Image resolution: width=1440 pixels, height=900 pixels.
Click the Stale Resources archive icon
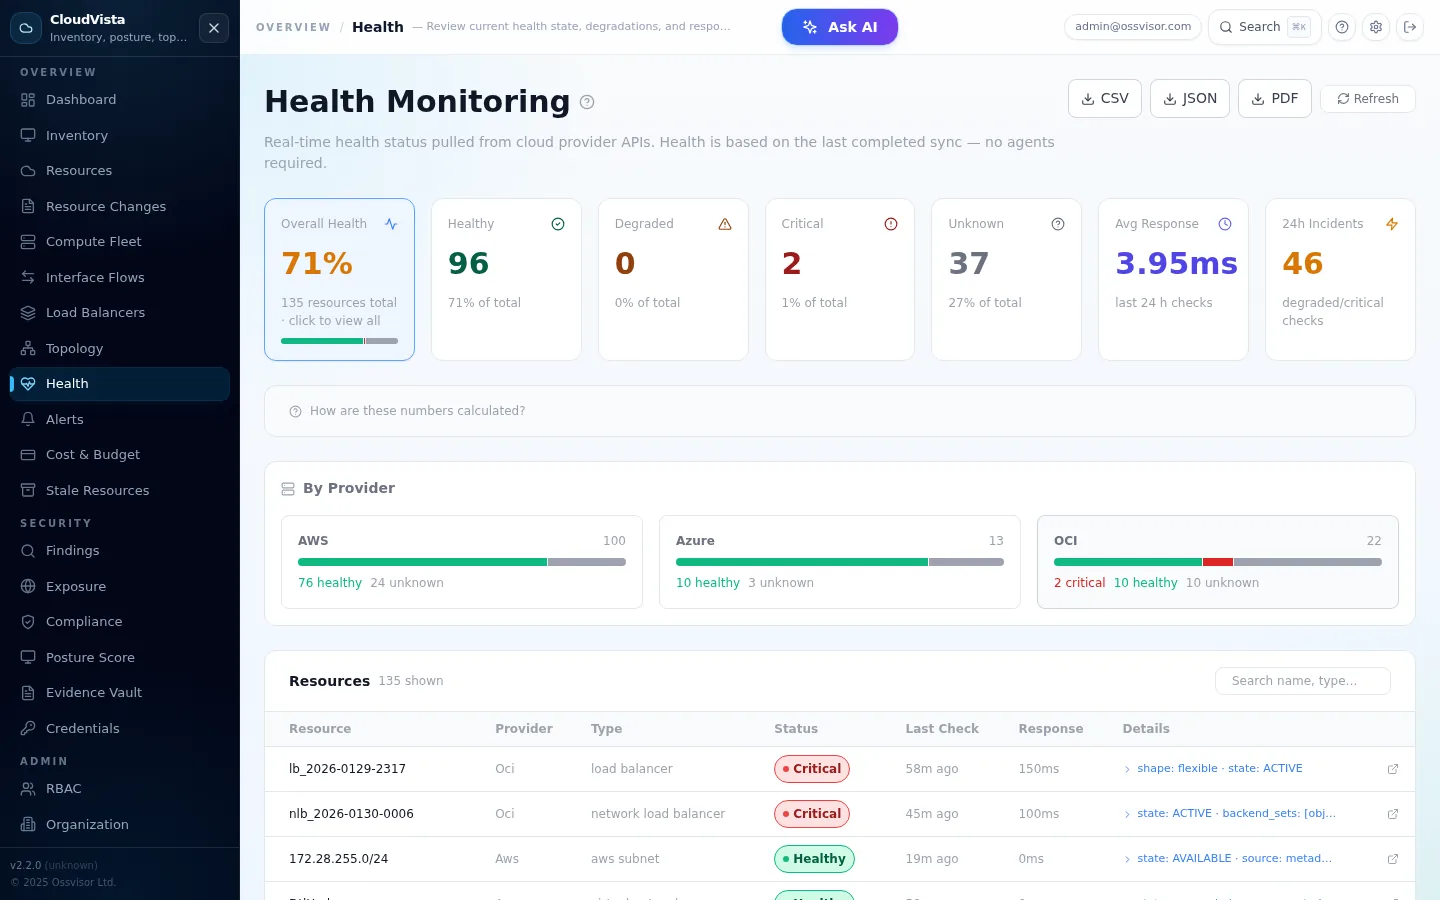(x=28, y=490)
